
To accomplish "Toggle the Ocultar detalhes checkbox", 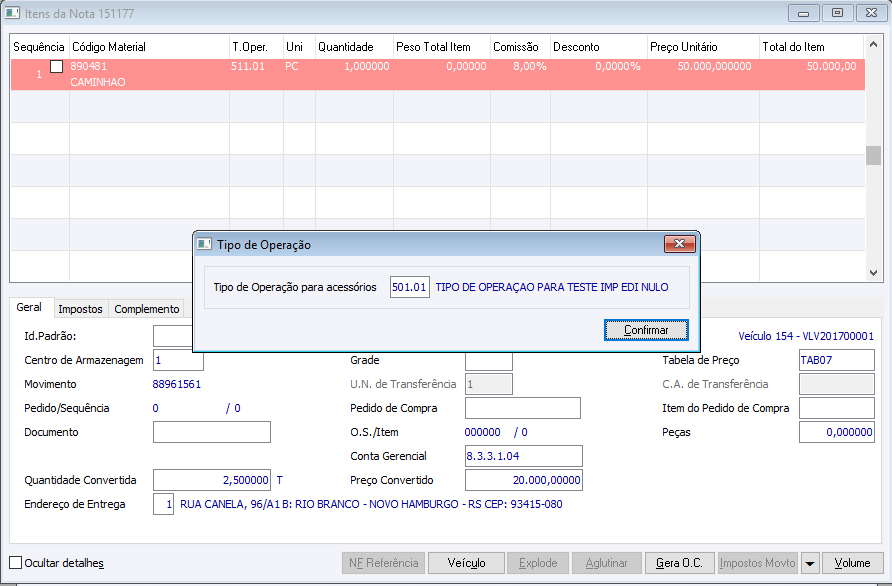I will [x=16, y=563].
